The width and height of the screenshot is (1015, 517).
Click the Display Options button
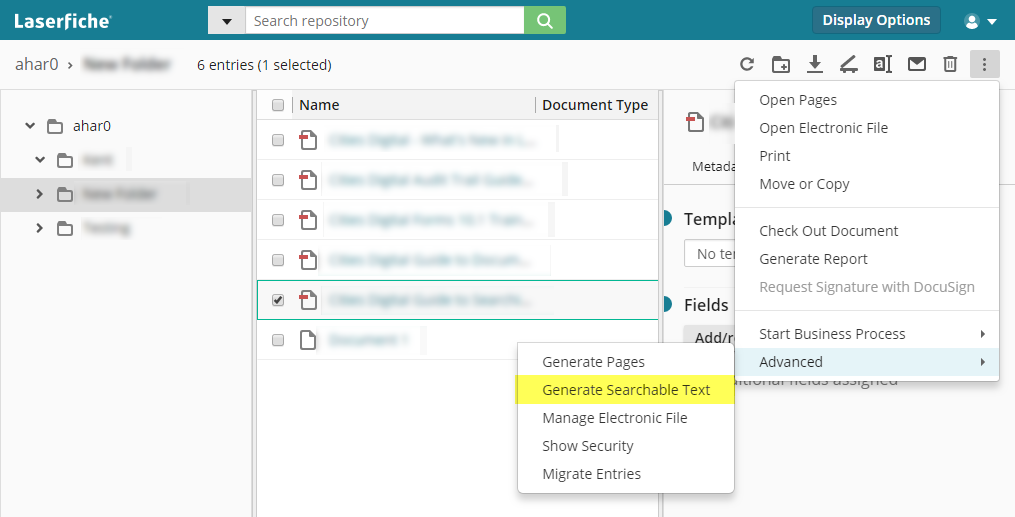pos(875,20)
